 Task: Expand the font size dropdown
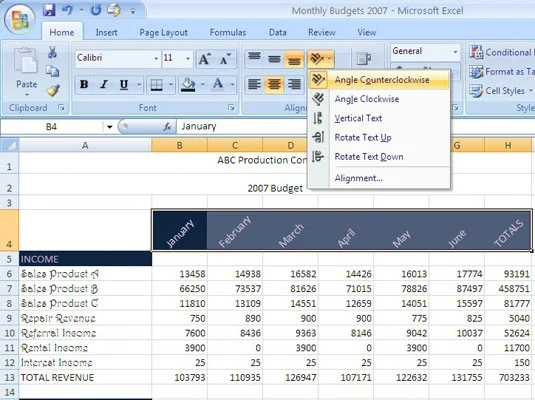pos(188,58)
